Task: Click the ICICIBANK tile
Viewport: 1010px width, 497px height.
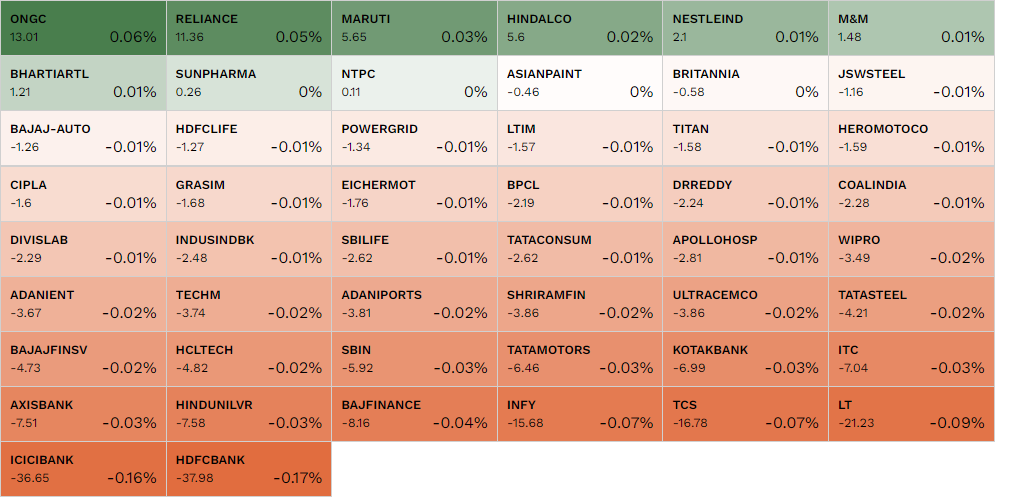Action: click(x=83, y=469)
